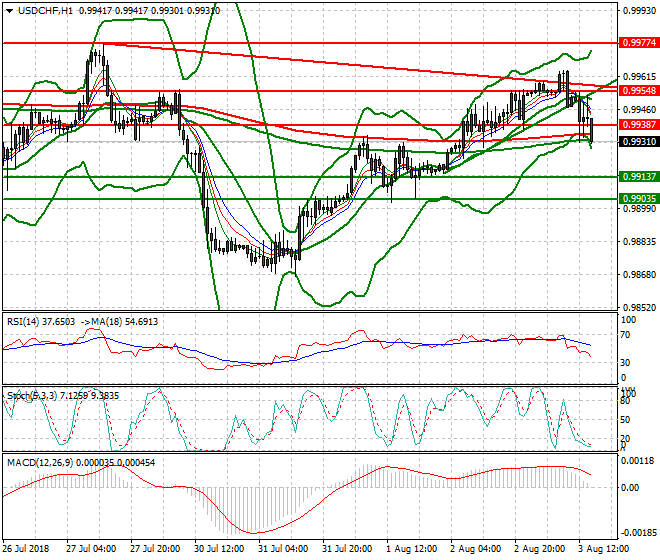Click the green 0.99035 support level label
Screen dimensions: 660x560
[639, 198]
